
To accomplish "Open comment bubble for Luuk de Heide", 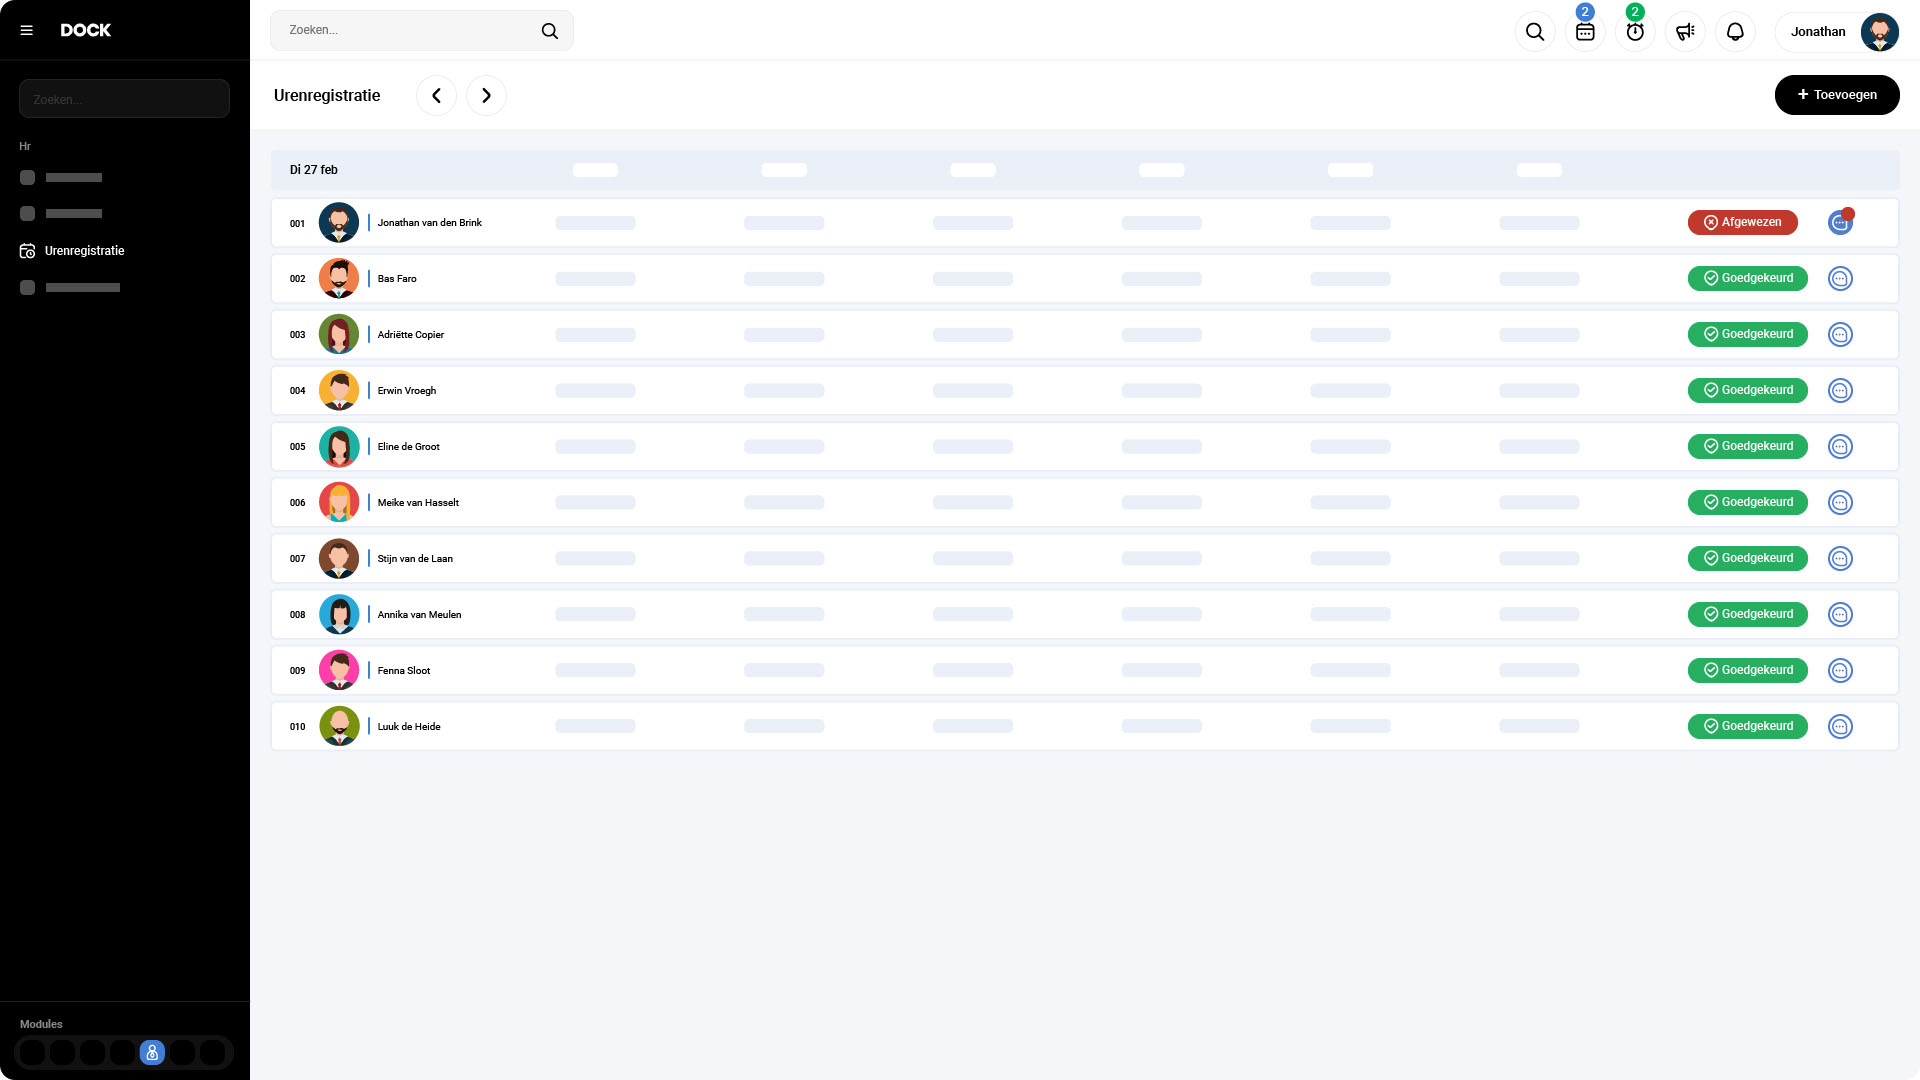I will 1840,727.
